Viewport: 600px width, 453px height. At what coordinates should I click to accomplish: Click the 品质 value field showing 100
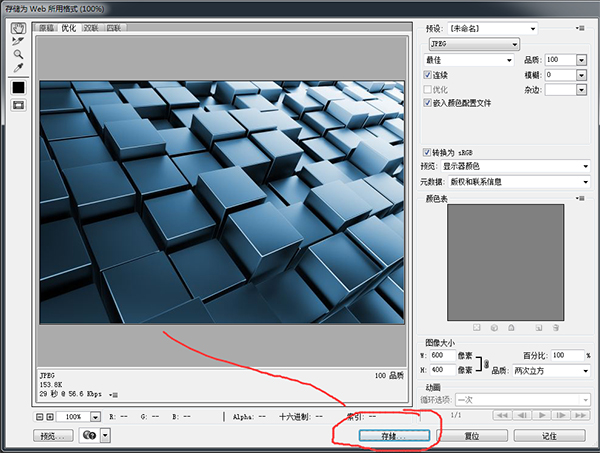(561, 60)
